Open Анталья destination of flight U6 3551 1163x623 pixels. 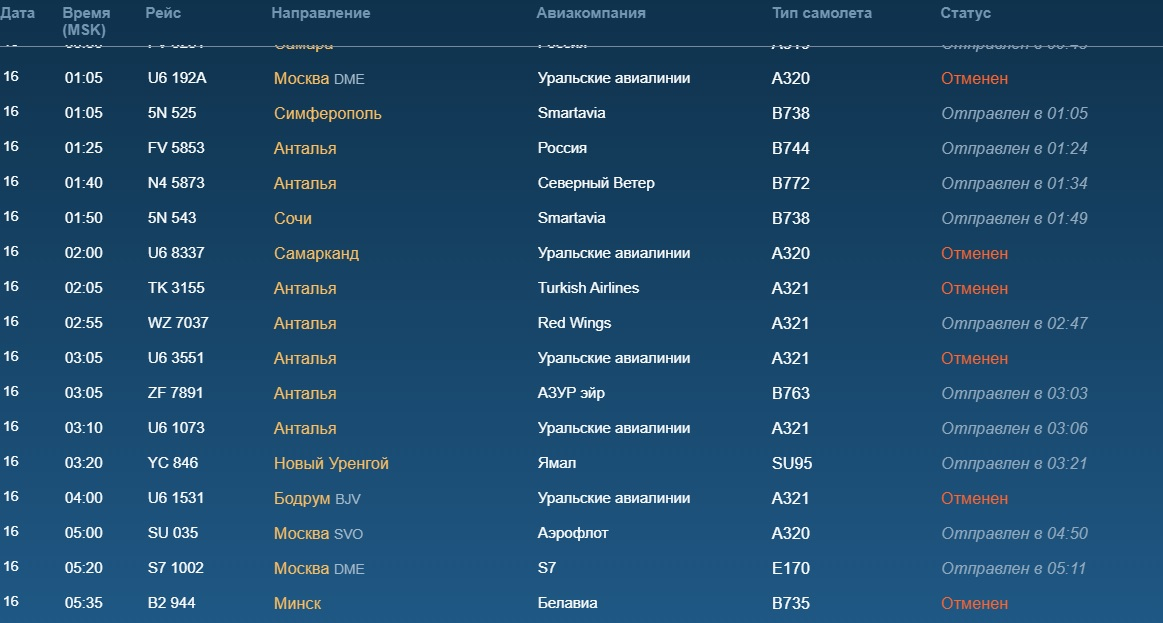click(x=305, y=358)
